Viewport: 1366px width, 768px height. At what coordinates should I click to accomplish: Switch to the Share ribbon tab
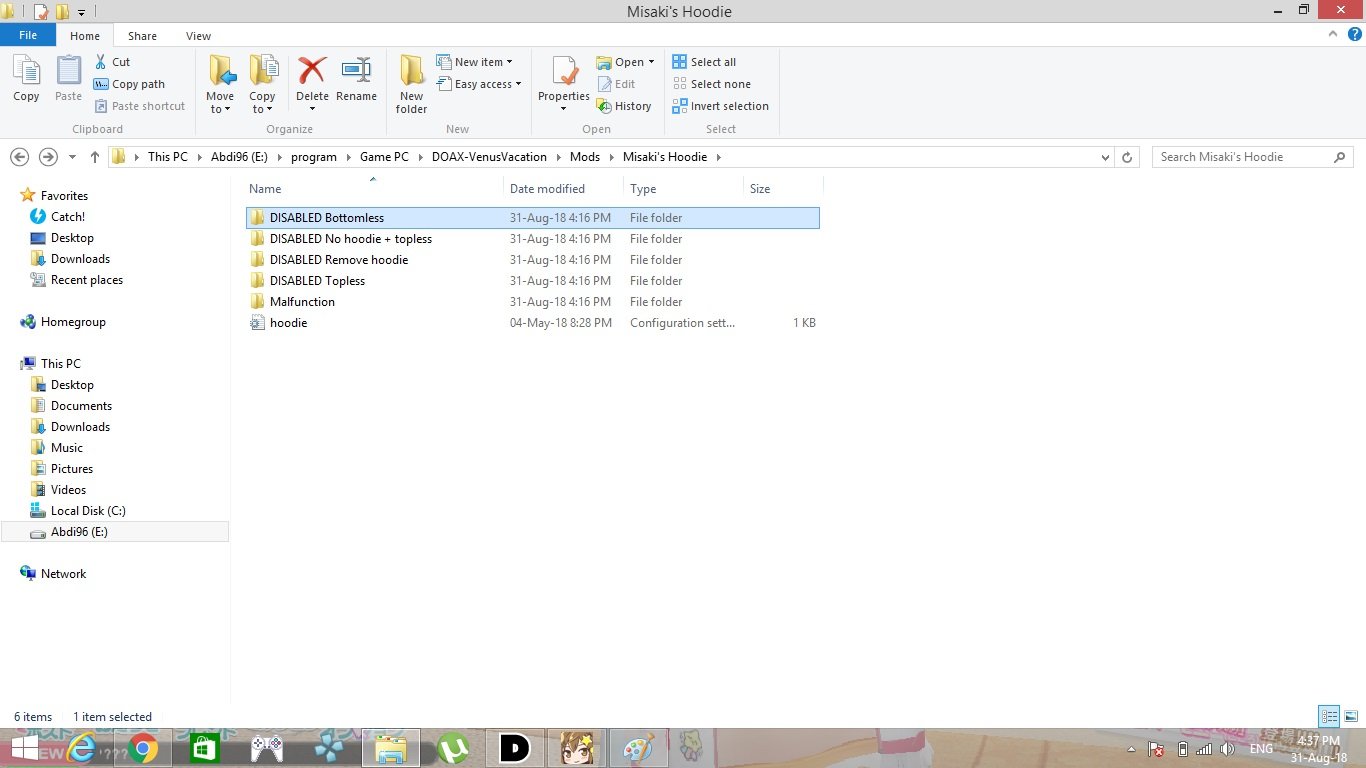point(142,36)
